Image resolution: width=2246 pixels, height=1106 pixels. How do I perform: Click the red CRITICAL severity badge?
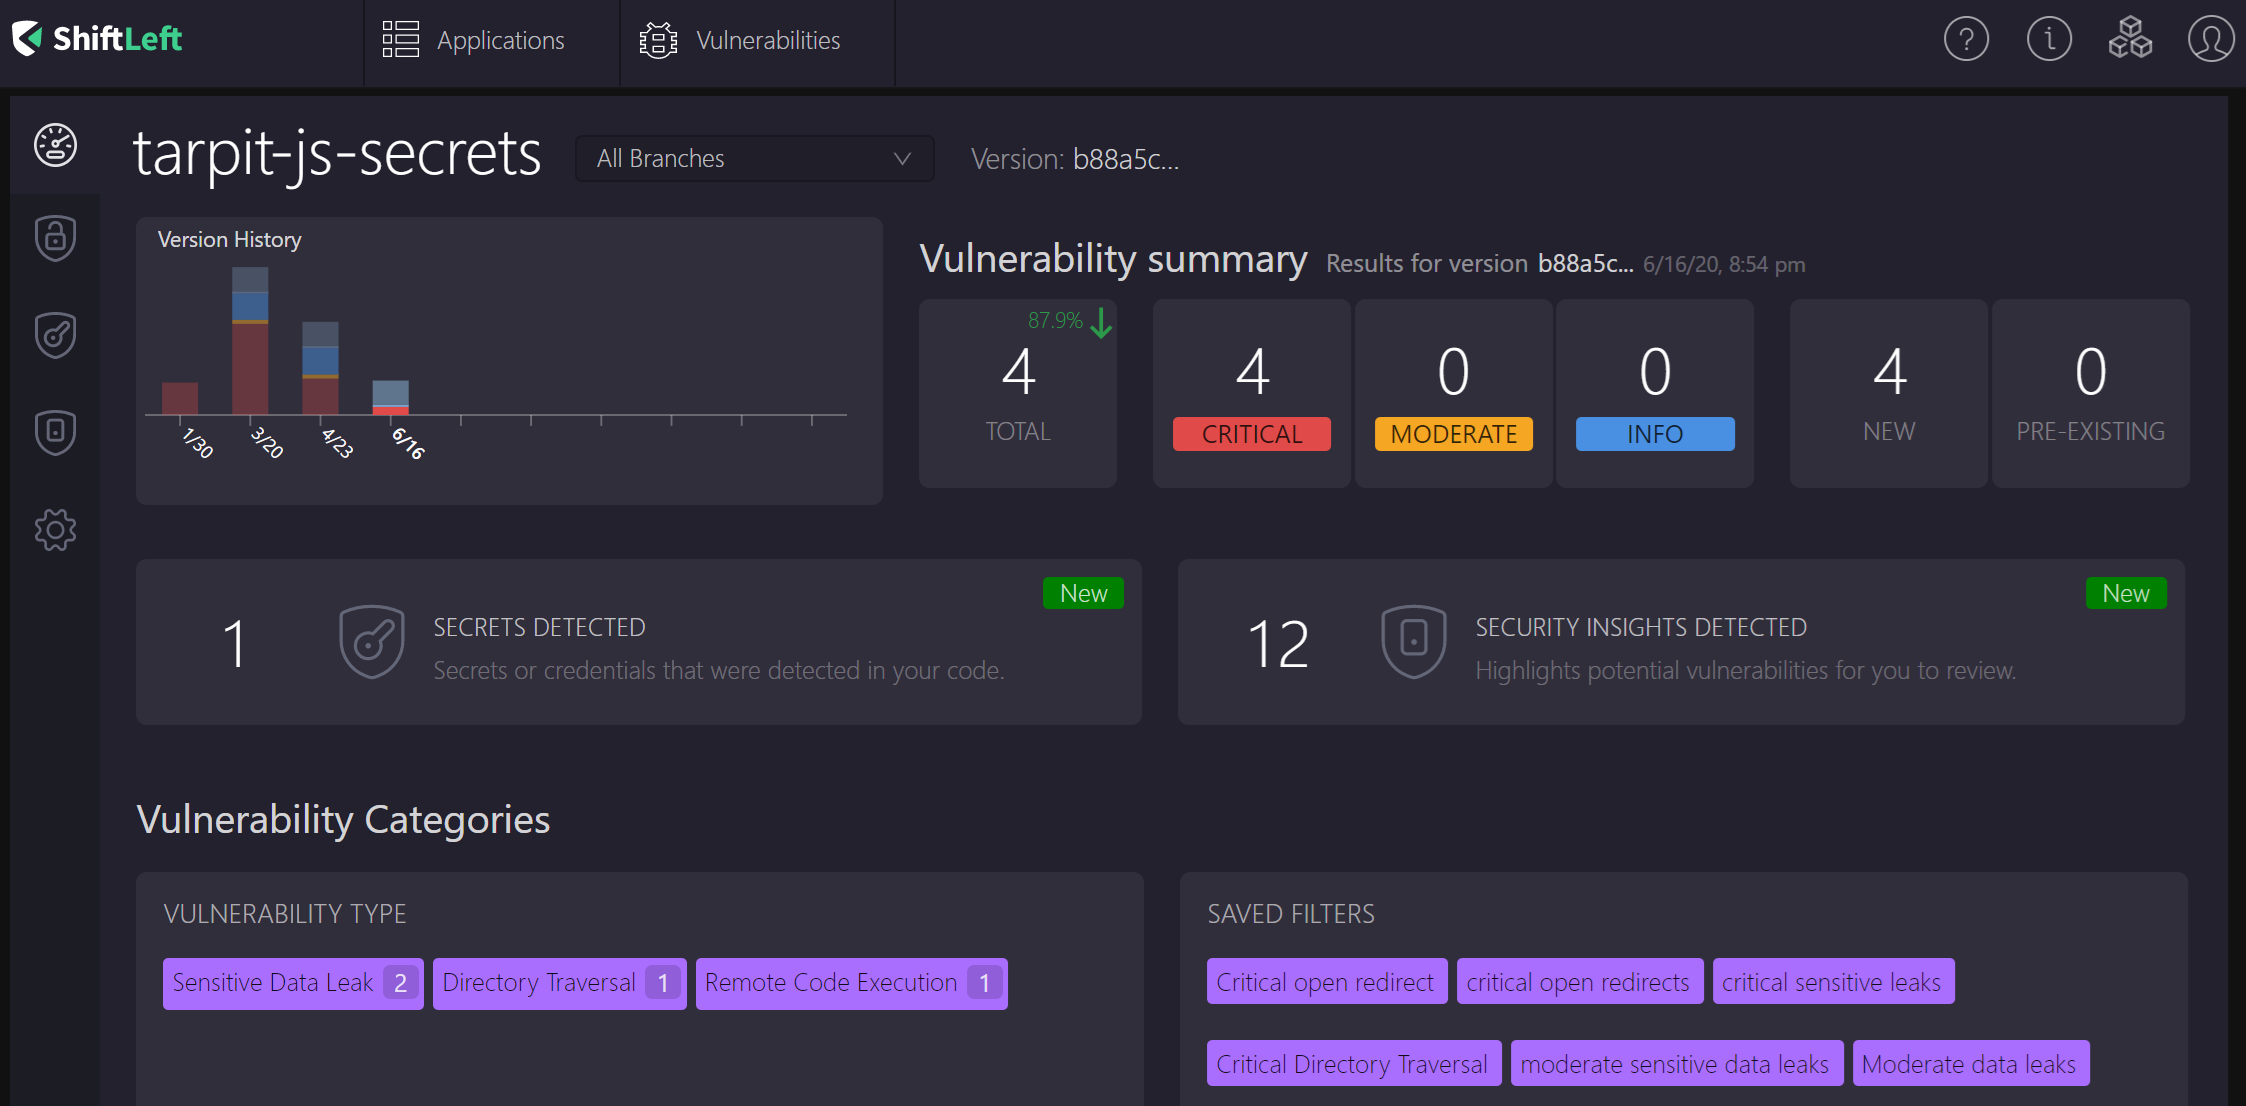(1252, 434)
